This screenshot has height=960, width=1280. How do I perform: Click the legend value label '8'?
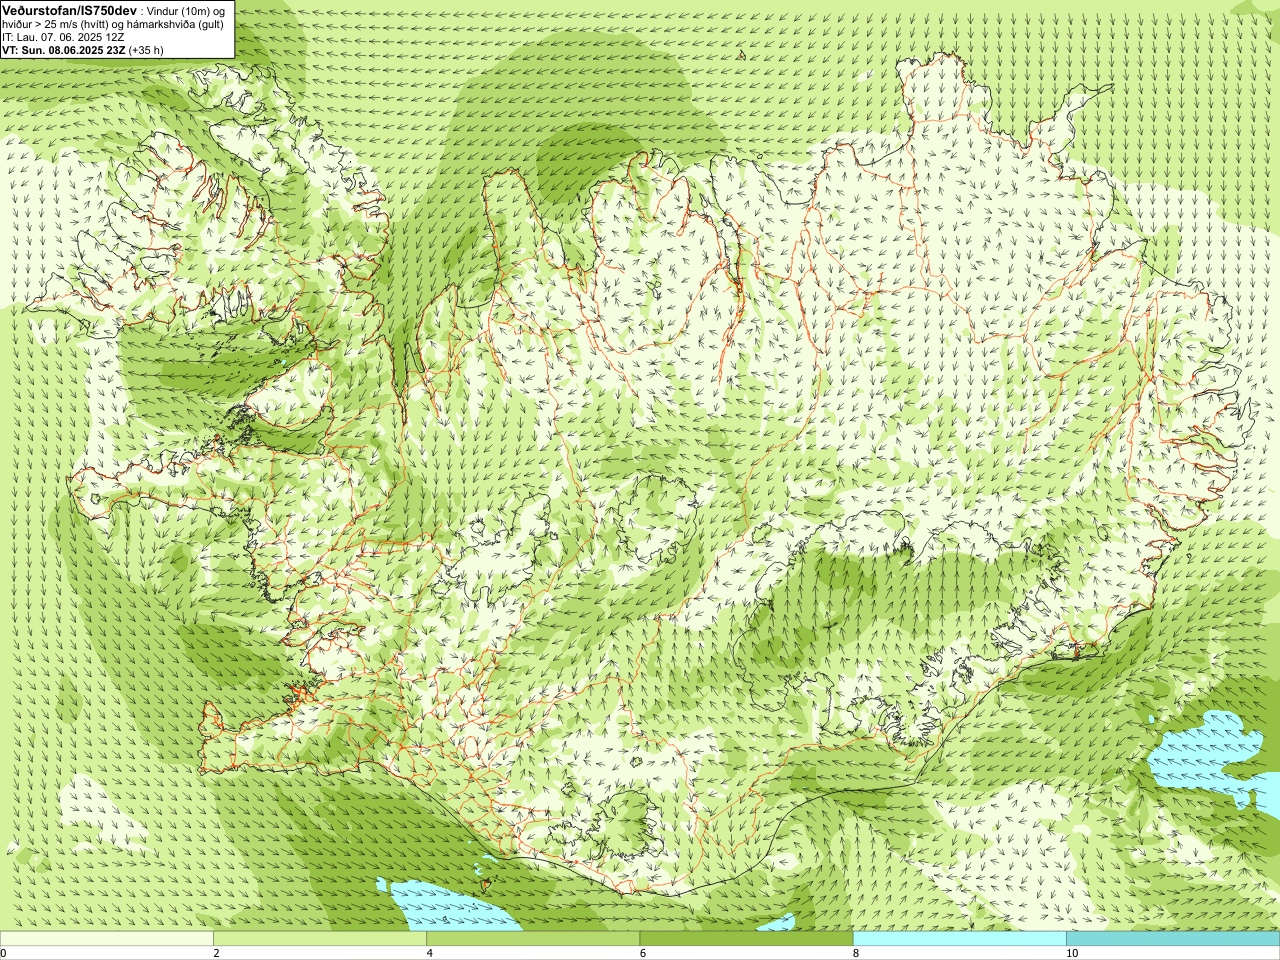[x=855, y=953]
